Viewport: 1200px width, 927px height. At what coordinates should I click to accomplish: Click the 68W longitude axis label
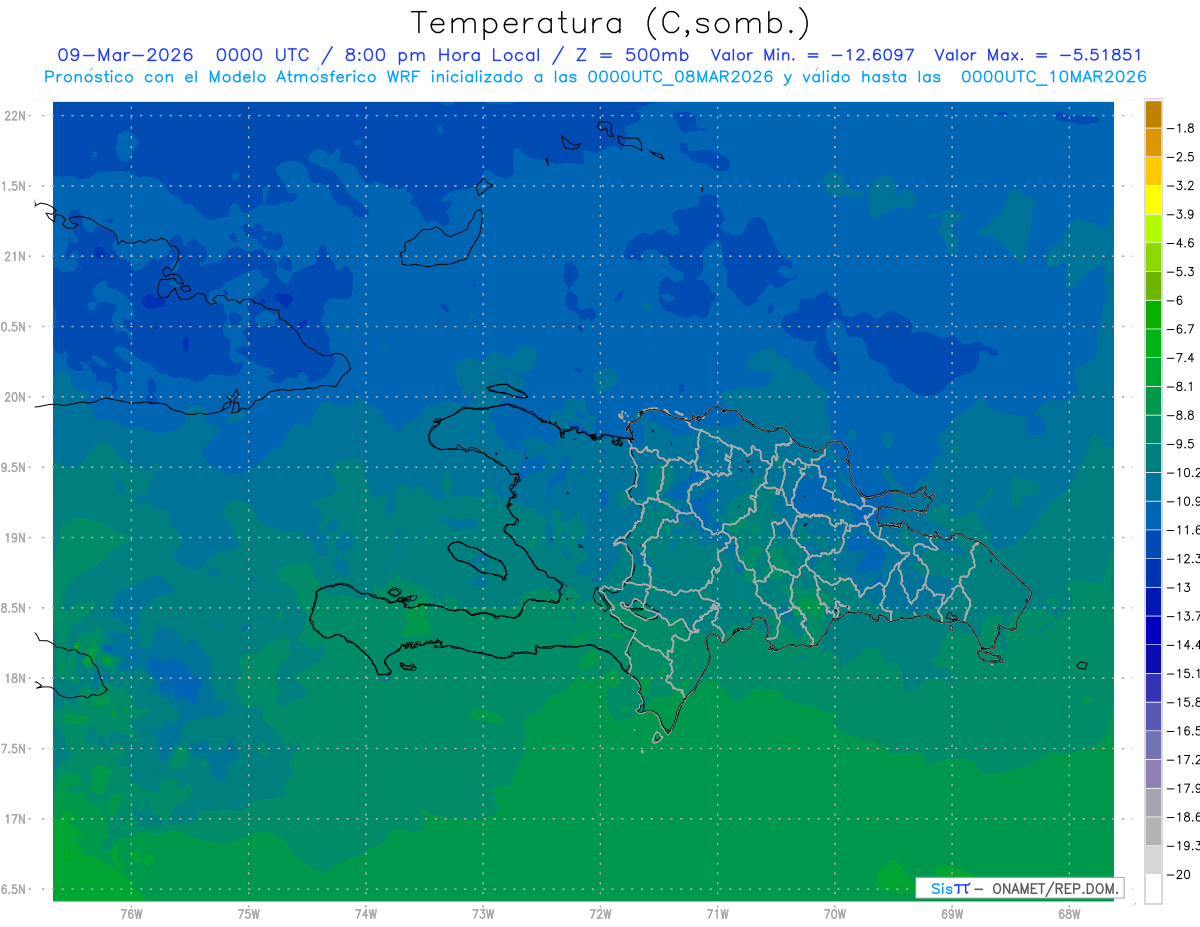pos(1068,913)
